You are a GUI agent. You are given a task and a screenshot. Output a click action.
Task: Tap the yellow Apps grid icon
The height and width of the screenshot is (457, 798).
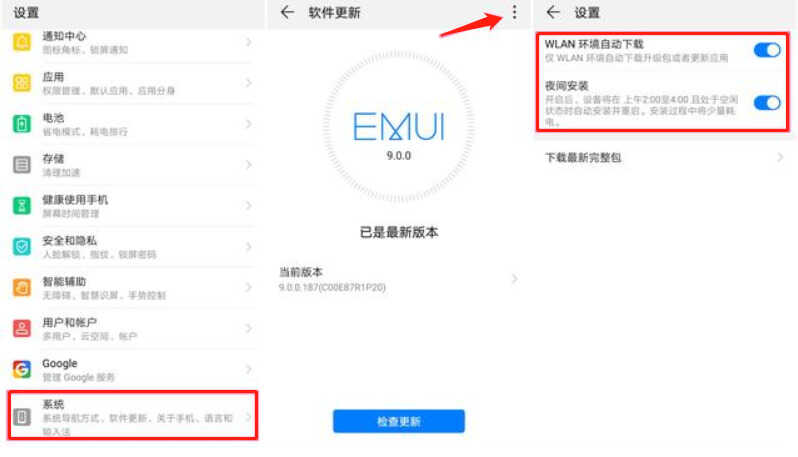pos(22,83)
